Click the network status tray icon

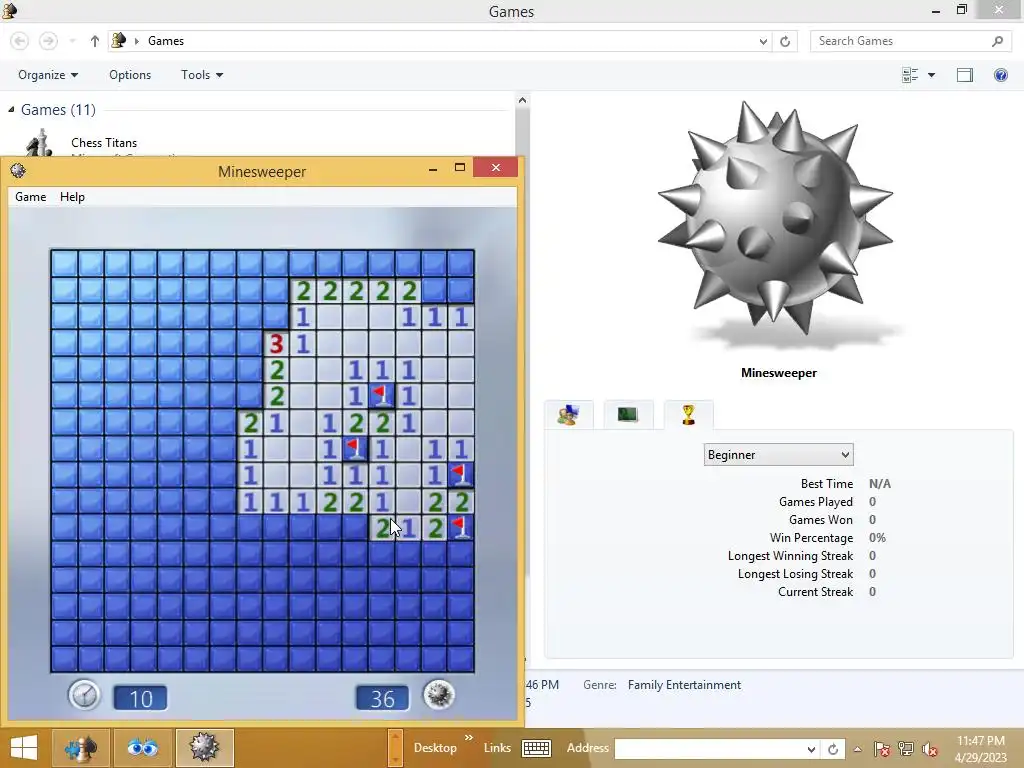coord(906,749)
